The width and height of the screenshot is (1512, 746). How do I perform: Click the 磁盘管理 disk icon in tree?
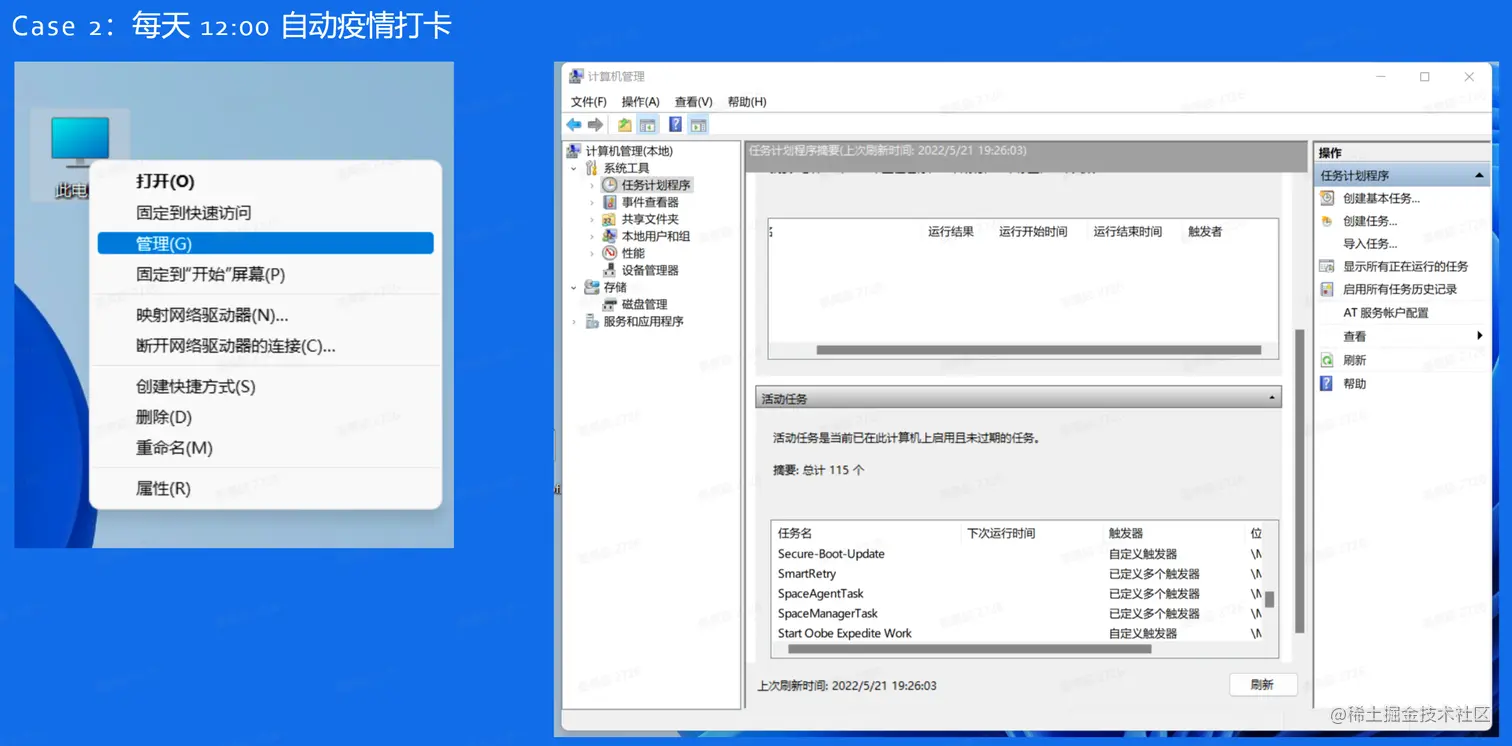pyautogui.click(x=610, y=304)
